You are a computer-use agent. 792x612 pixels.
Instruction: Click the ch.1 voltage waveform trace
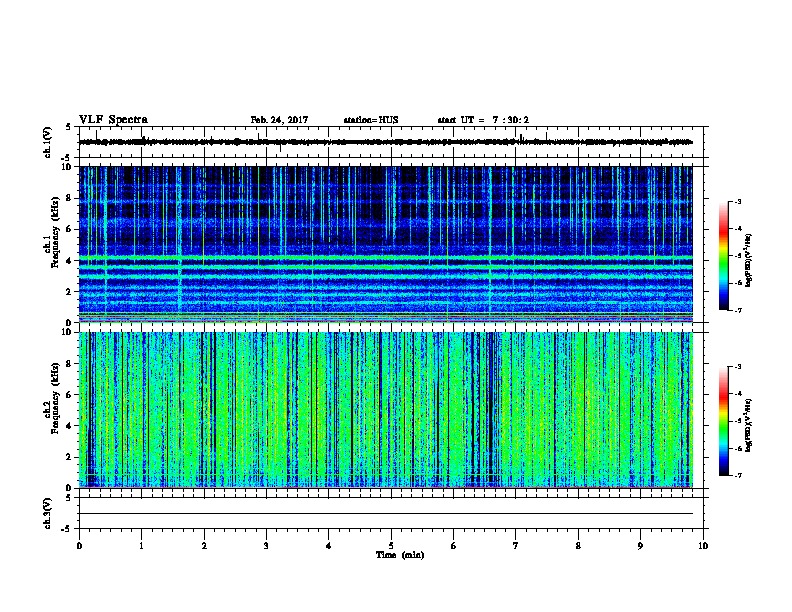point(386,142)
